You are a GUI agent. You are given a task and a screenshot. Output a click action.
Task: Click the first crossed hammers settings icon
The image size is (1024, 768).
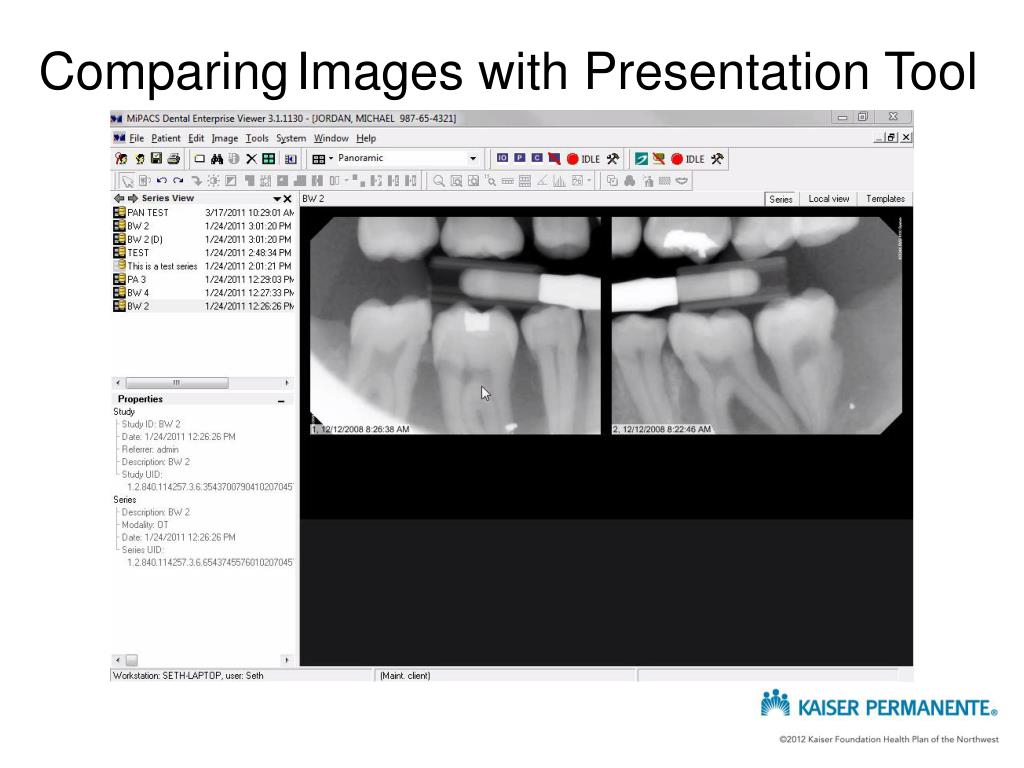(613, 159)
